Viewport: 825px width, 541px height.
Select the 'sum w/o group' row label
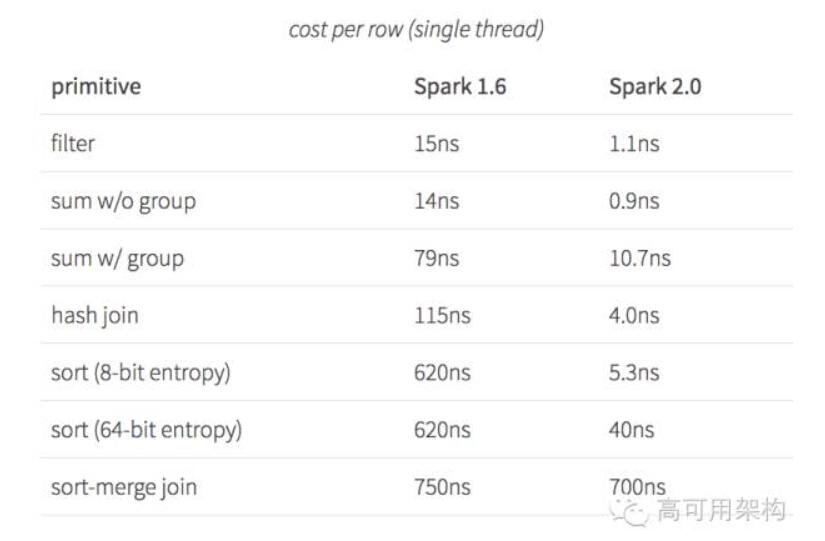tap(123, 201)
